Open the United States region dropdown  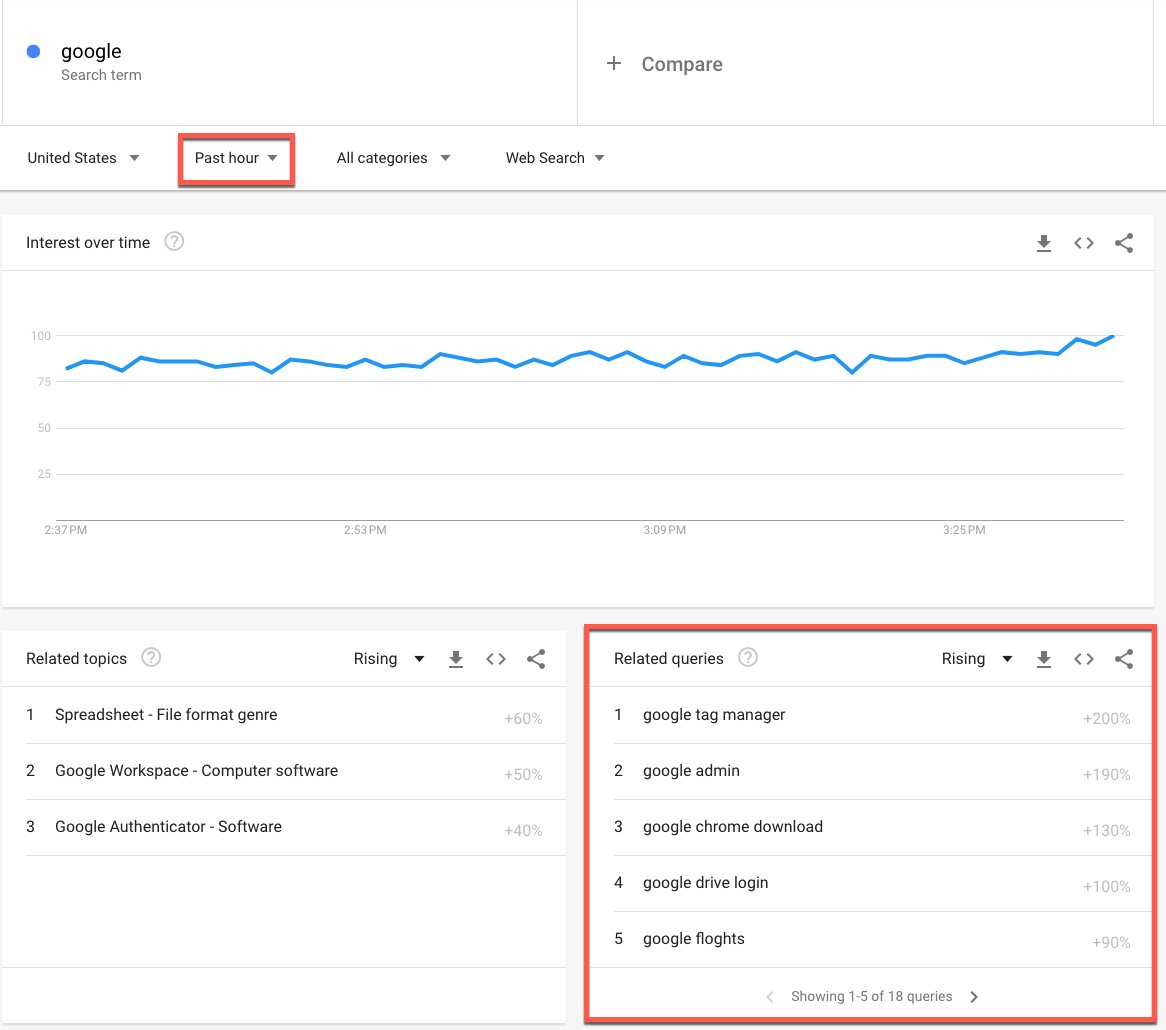(83, 158)
